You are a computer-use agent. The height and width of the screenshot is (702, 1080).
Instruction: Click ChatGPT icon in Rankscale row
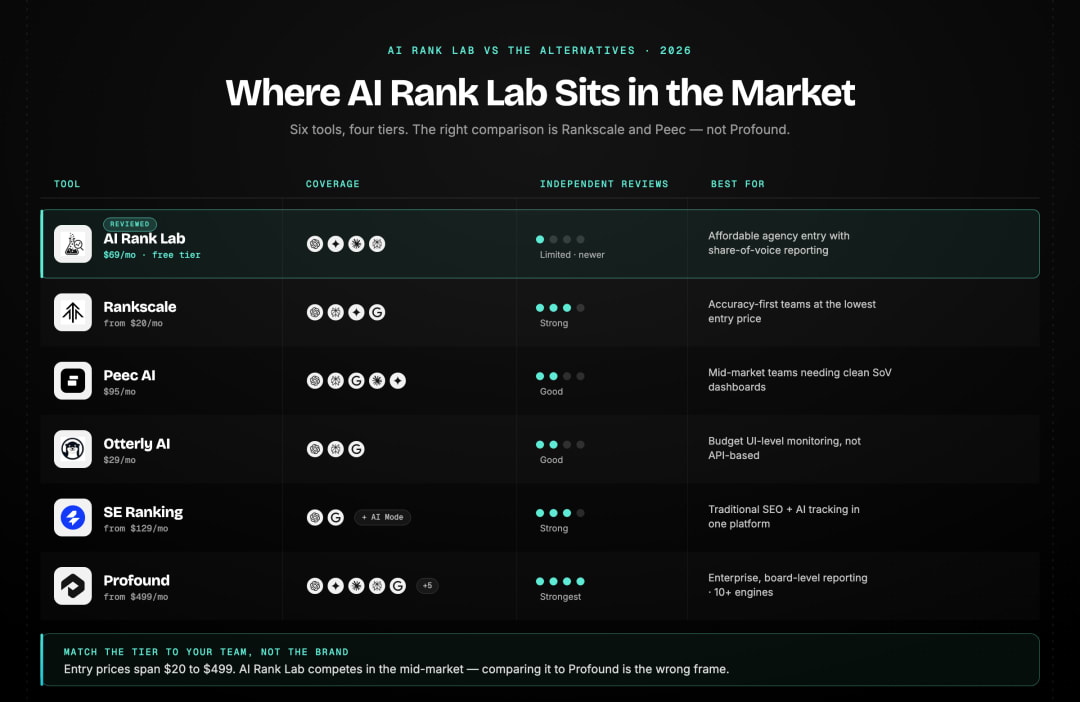[x=315, y=312]
